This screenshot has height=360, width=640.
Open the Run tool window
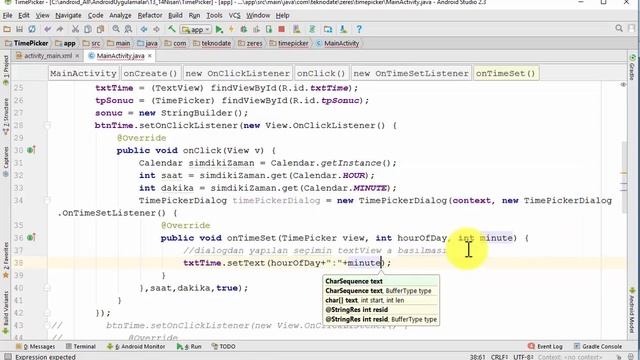(x=189, y=347)
